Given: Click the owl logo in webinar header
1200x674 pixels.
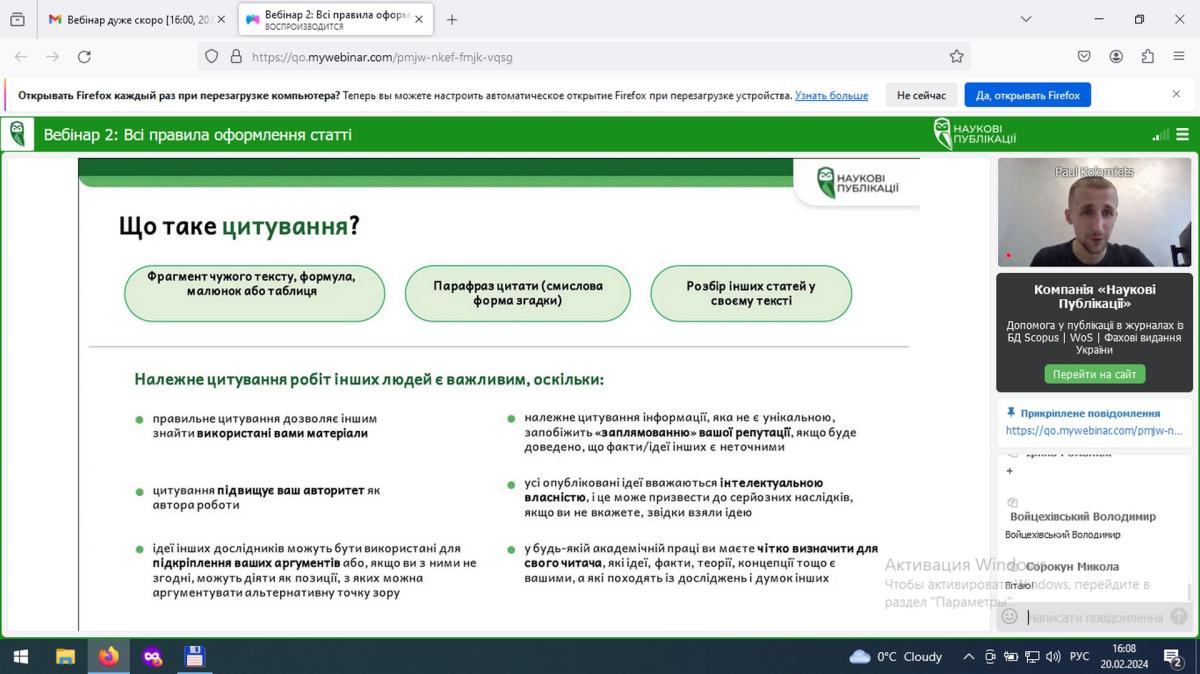Looking at the screenshot, I should pyautogui.click(x=18, y=134).
